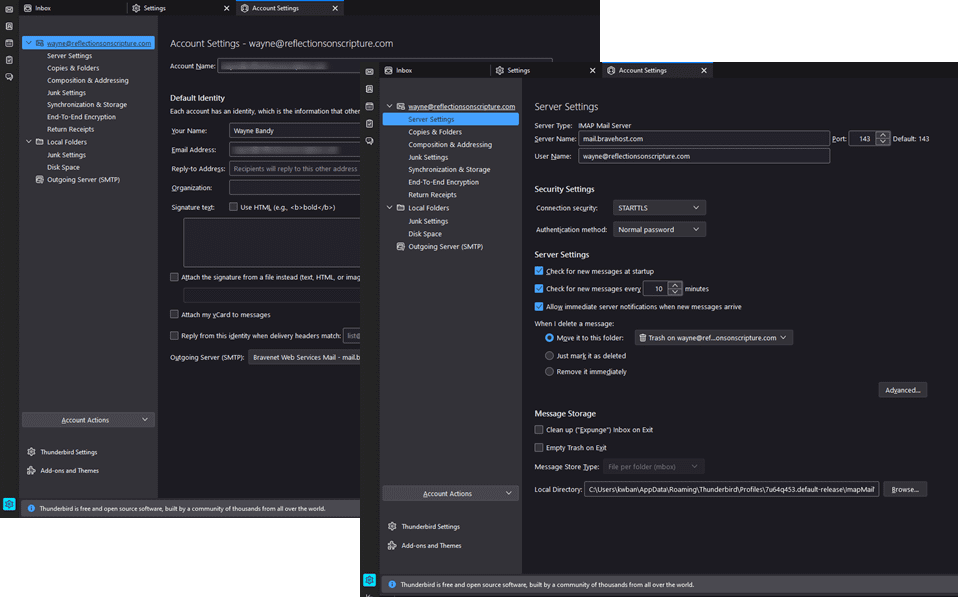The height and width of the screenshot is (597, 958).
Task: Open Chat icon in front window sidebar
Action: coord(370,141)
